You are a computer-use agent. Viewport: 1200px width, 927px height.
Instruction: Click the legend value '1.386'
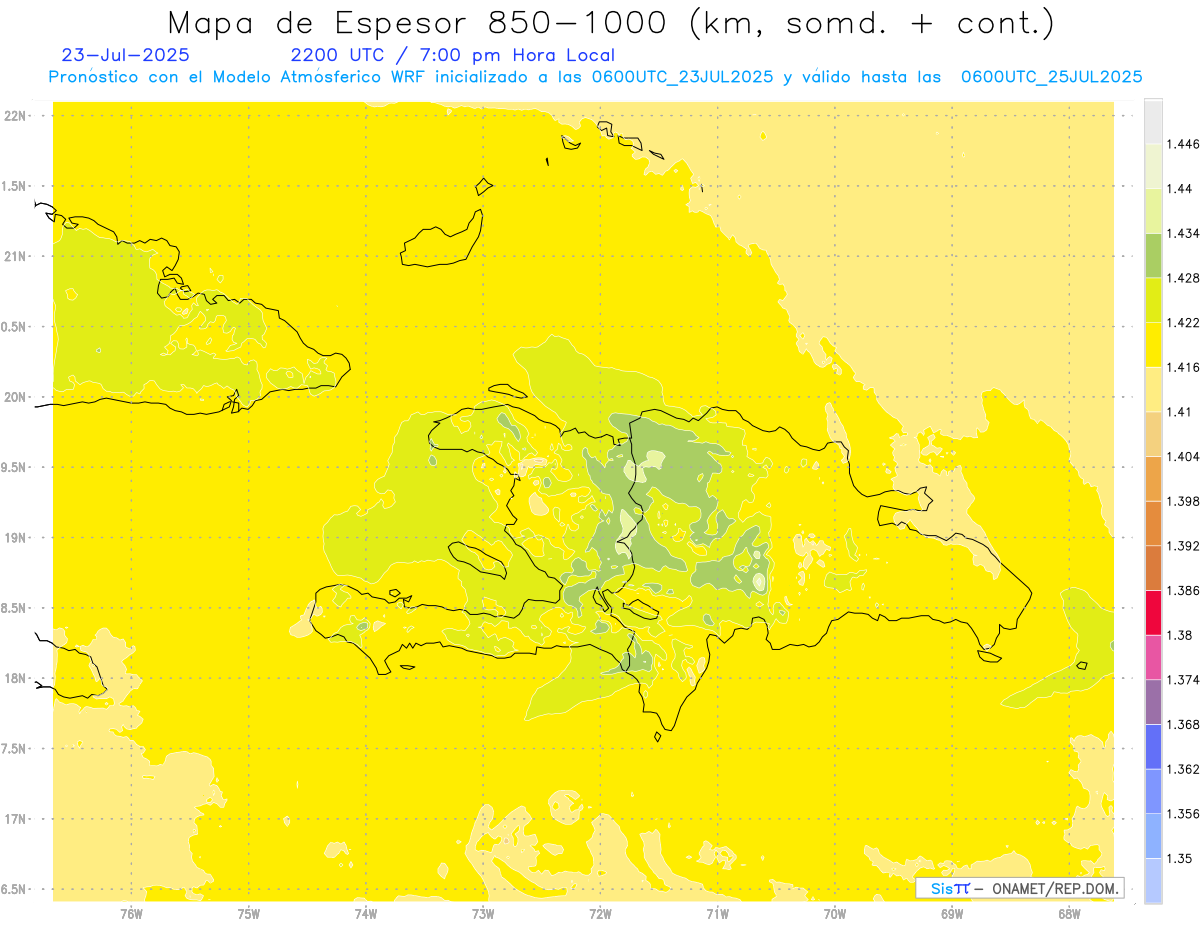(x=1182, y=590)
